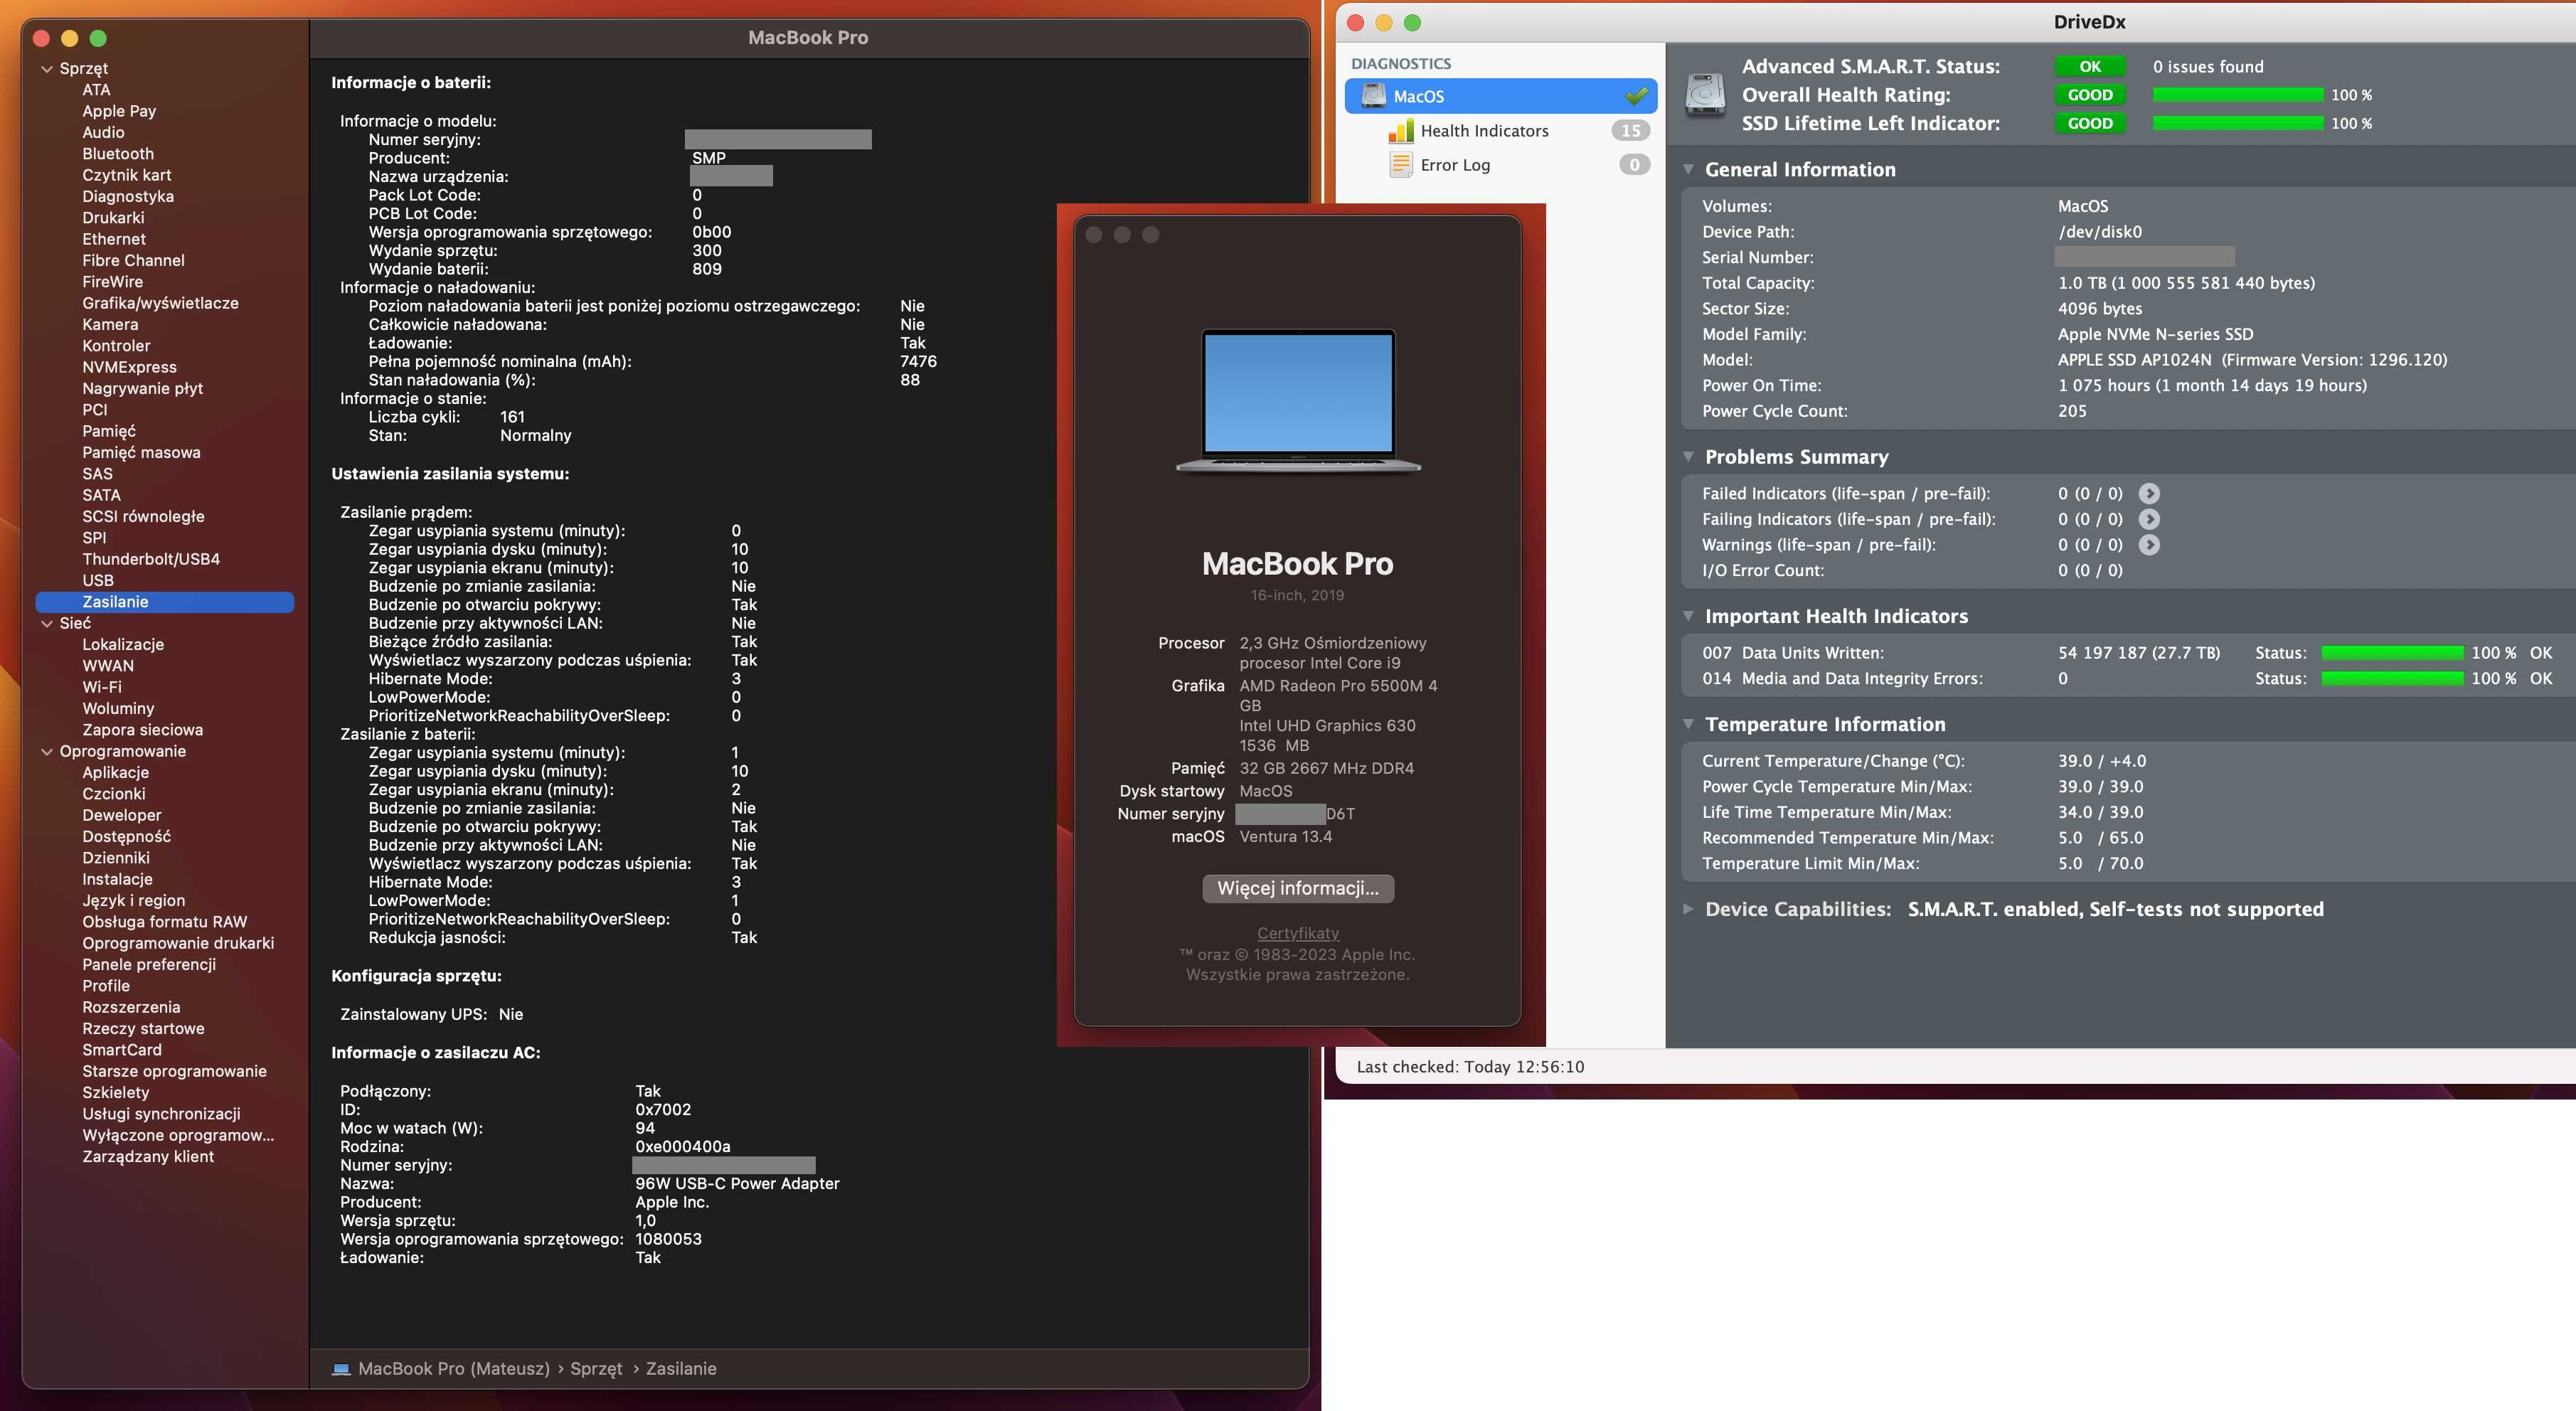Image resolution: width=2576 pixels, height=1411 pixels.
Task: Select Aplikacje under Oprogramowanie
Action: [115, 772]
